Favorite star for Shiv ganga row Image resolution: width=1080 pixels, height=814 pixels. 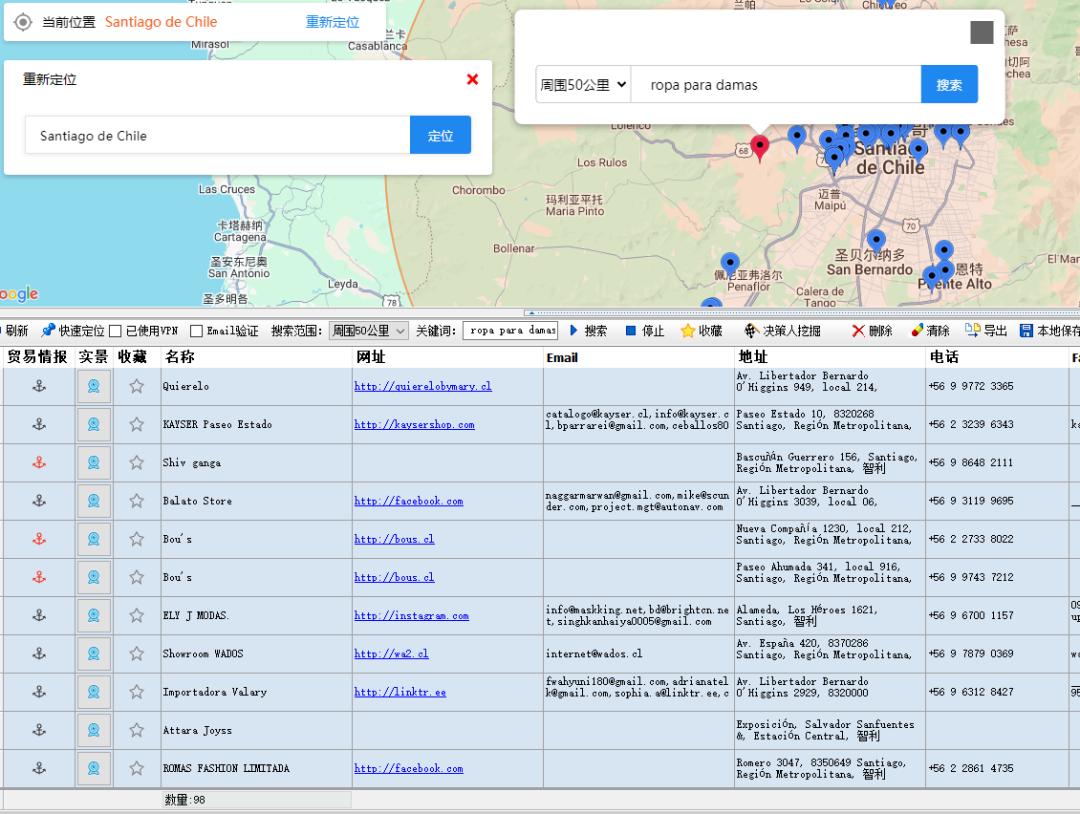(136, 463)
